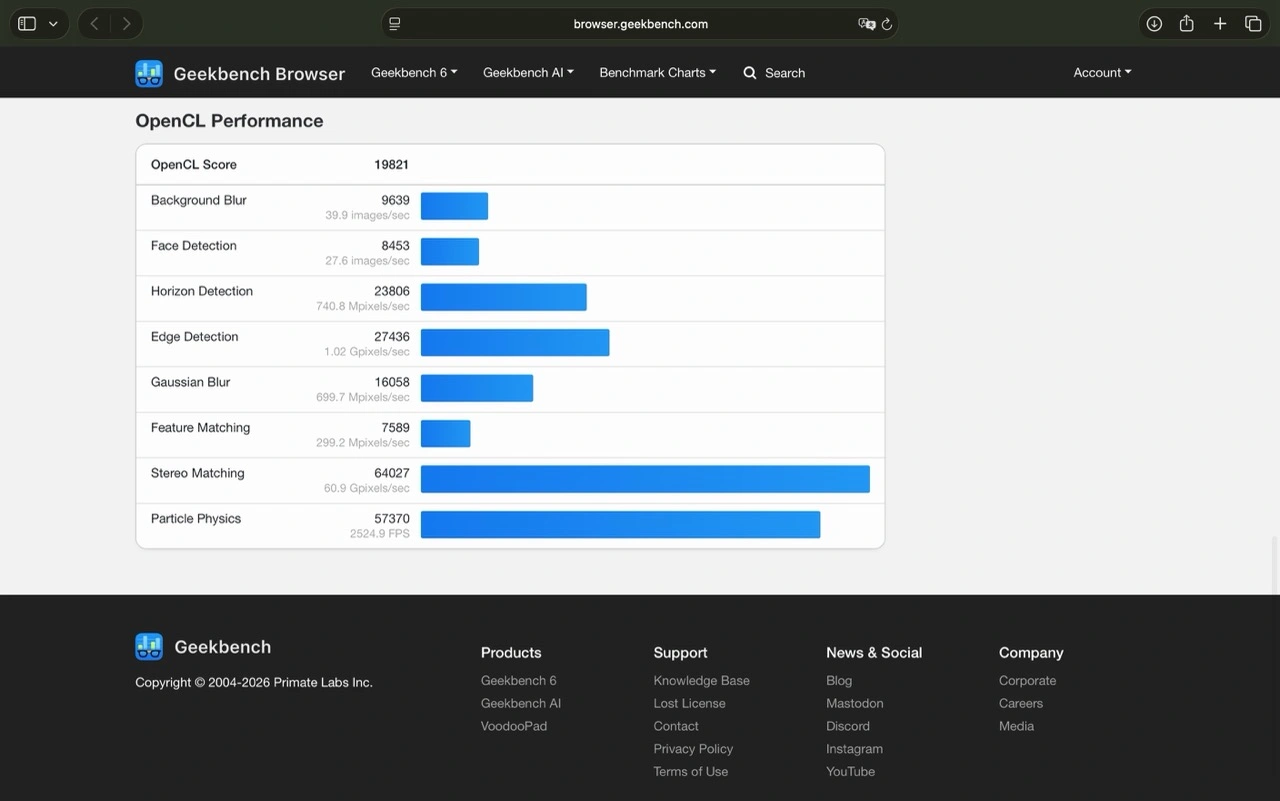Expand the sidebar options chevron
Image resolution: width=1280 pixels, height=801 pixels.
point(53,24)
